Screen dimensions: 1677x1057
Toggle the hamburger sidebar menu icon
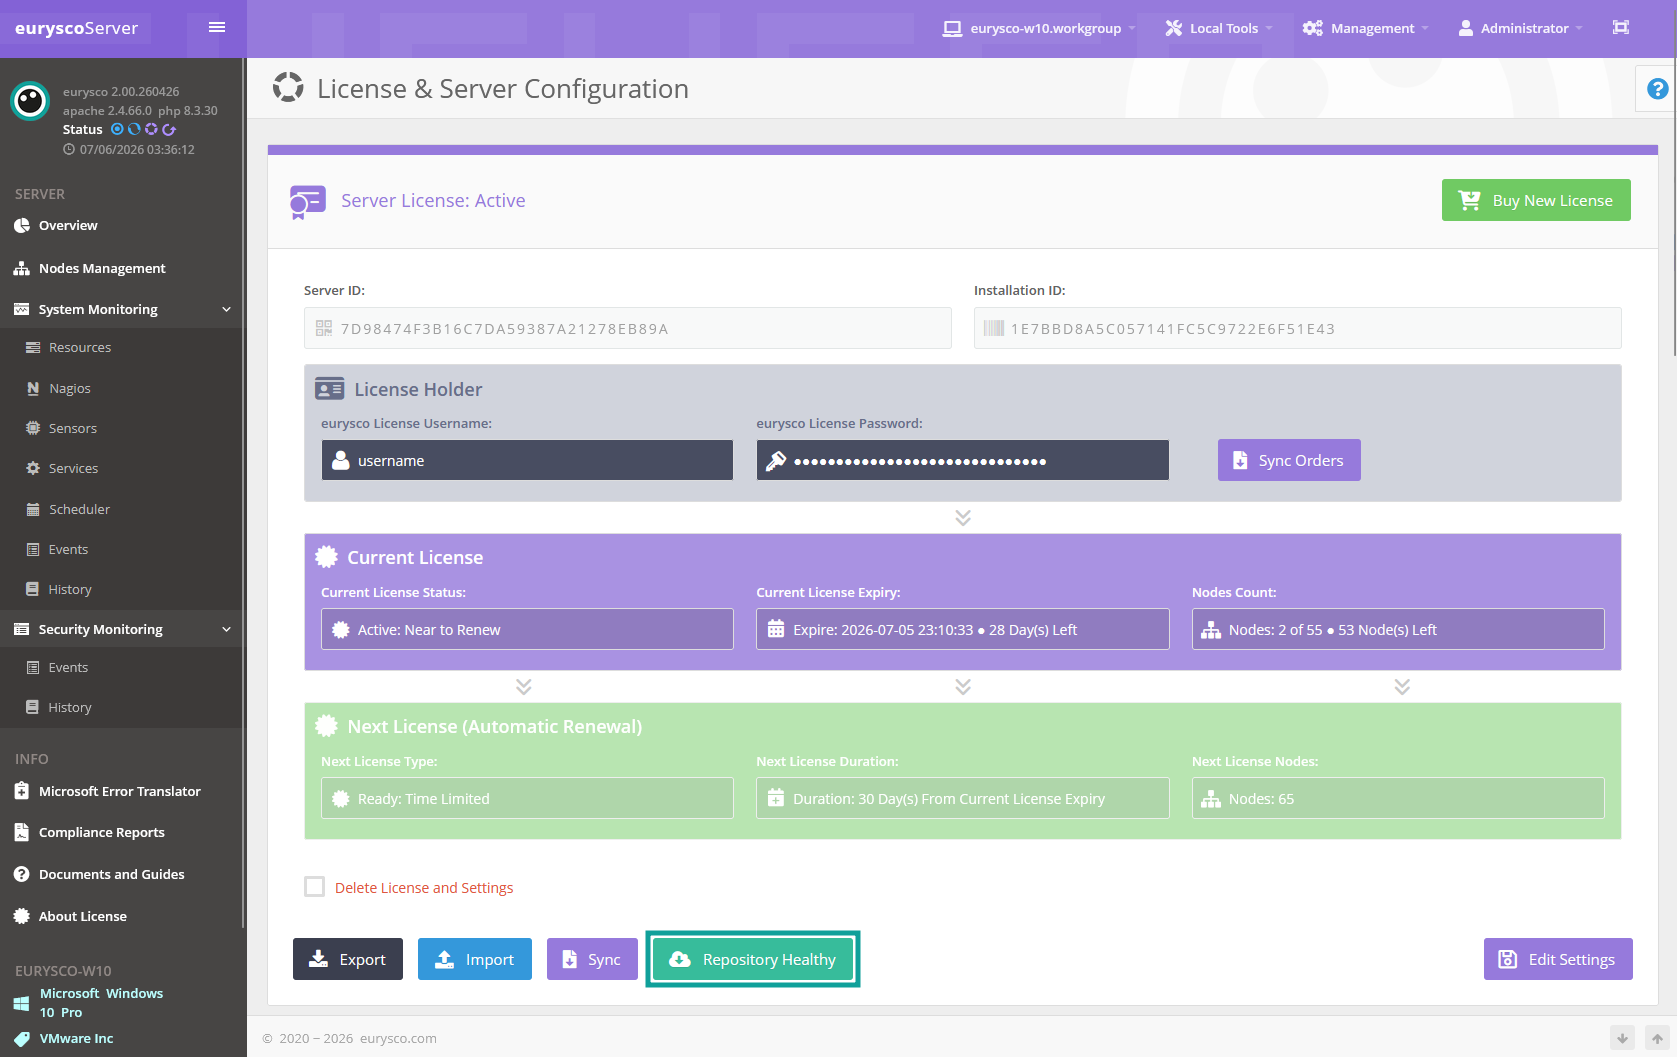point(217,27)
